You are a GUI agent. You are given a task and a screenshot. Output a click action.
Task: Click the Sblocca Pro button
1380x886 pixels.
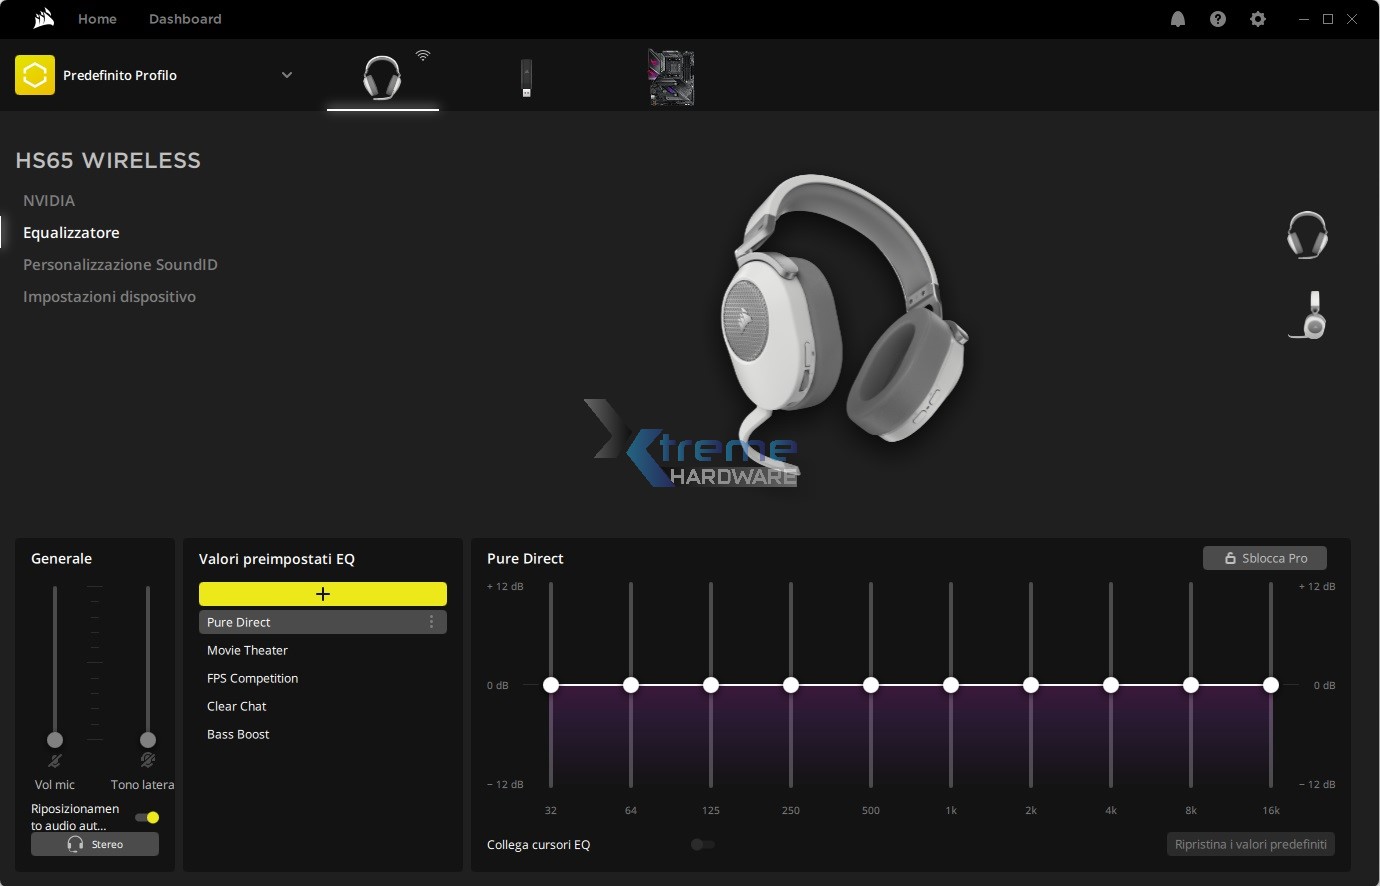point(1265,558)
